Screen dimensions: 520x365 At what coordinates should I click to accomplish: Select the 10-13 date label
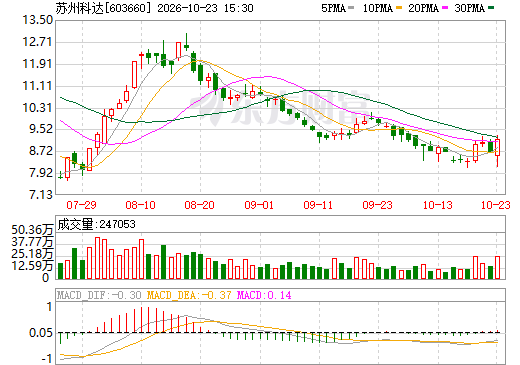[438, 205]
